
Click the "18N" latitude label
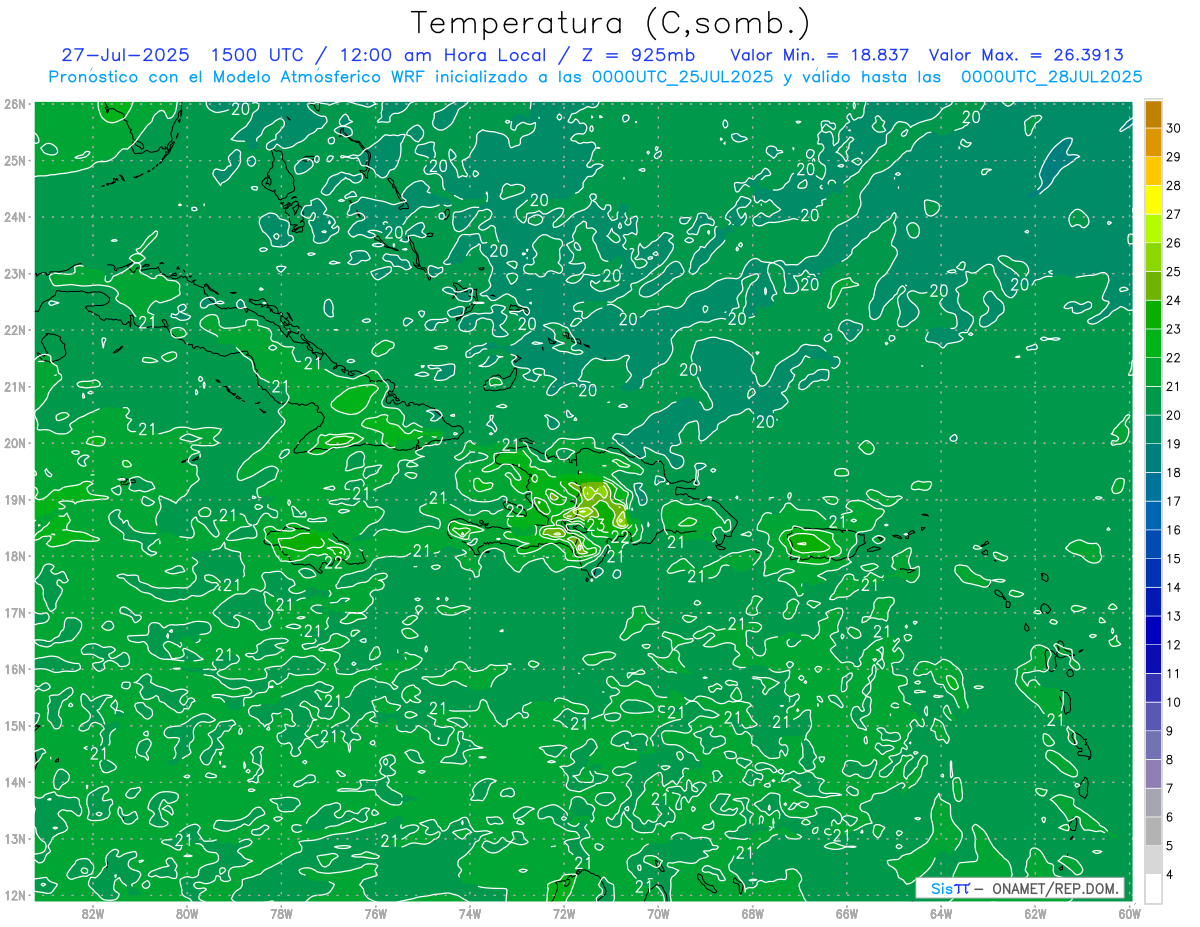[x=14, y=556]
